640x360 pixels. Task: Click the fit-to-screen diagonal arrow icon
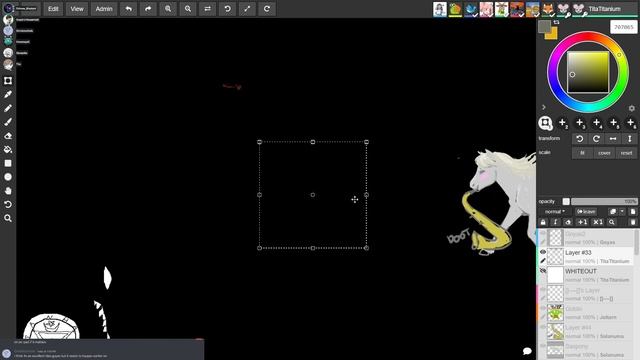pos(247,9)
